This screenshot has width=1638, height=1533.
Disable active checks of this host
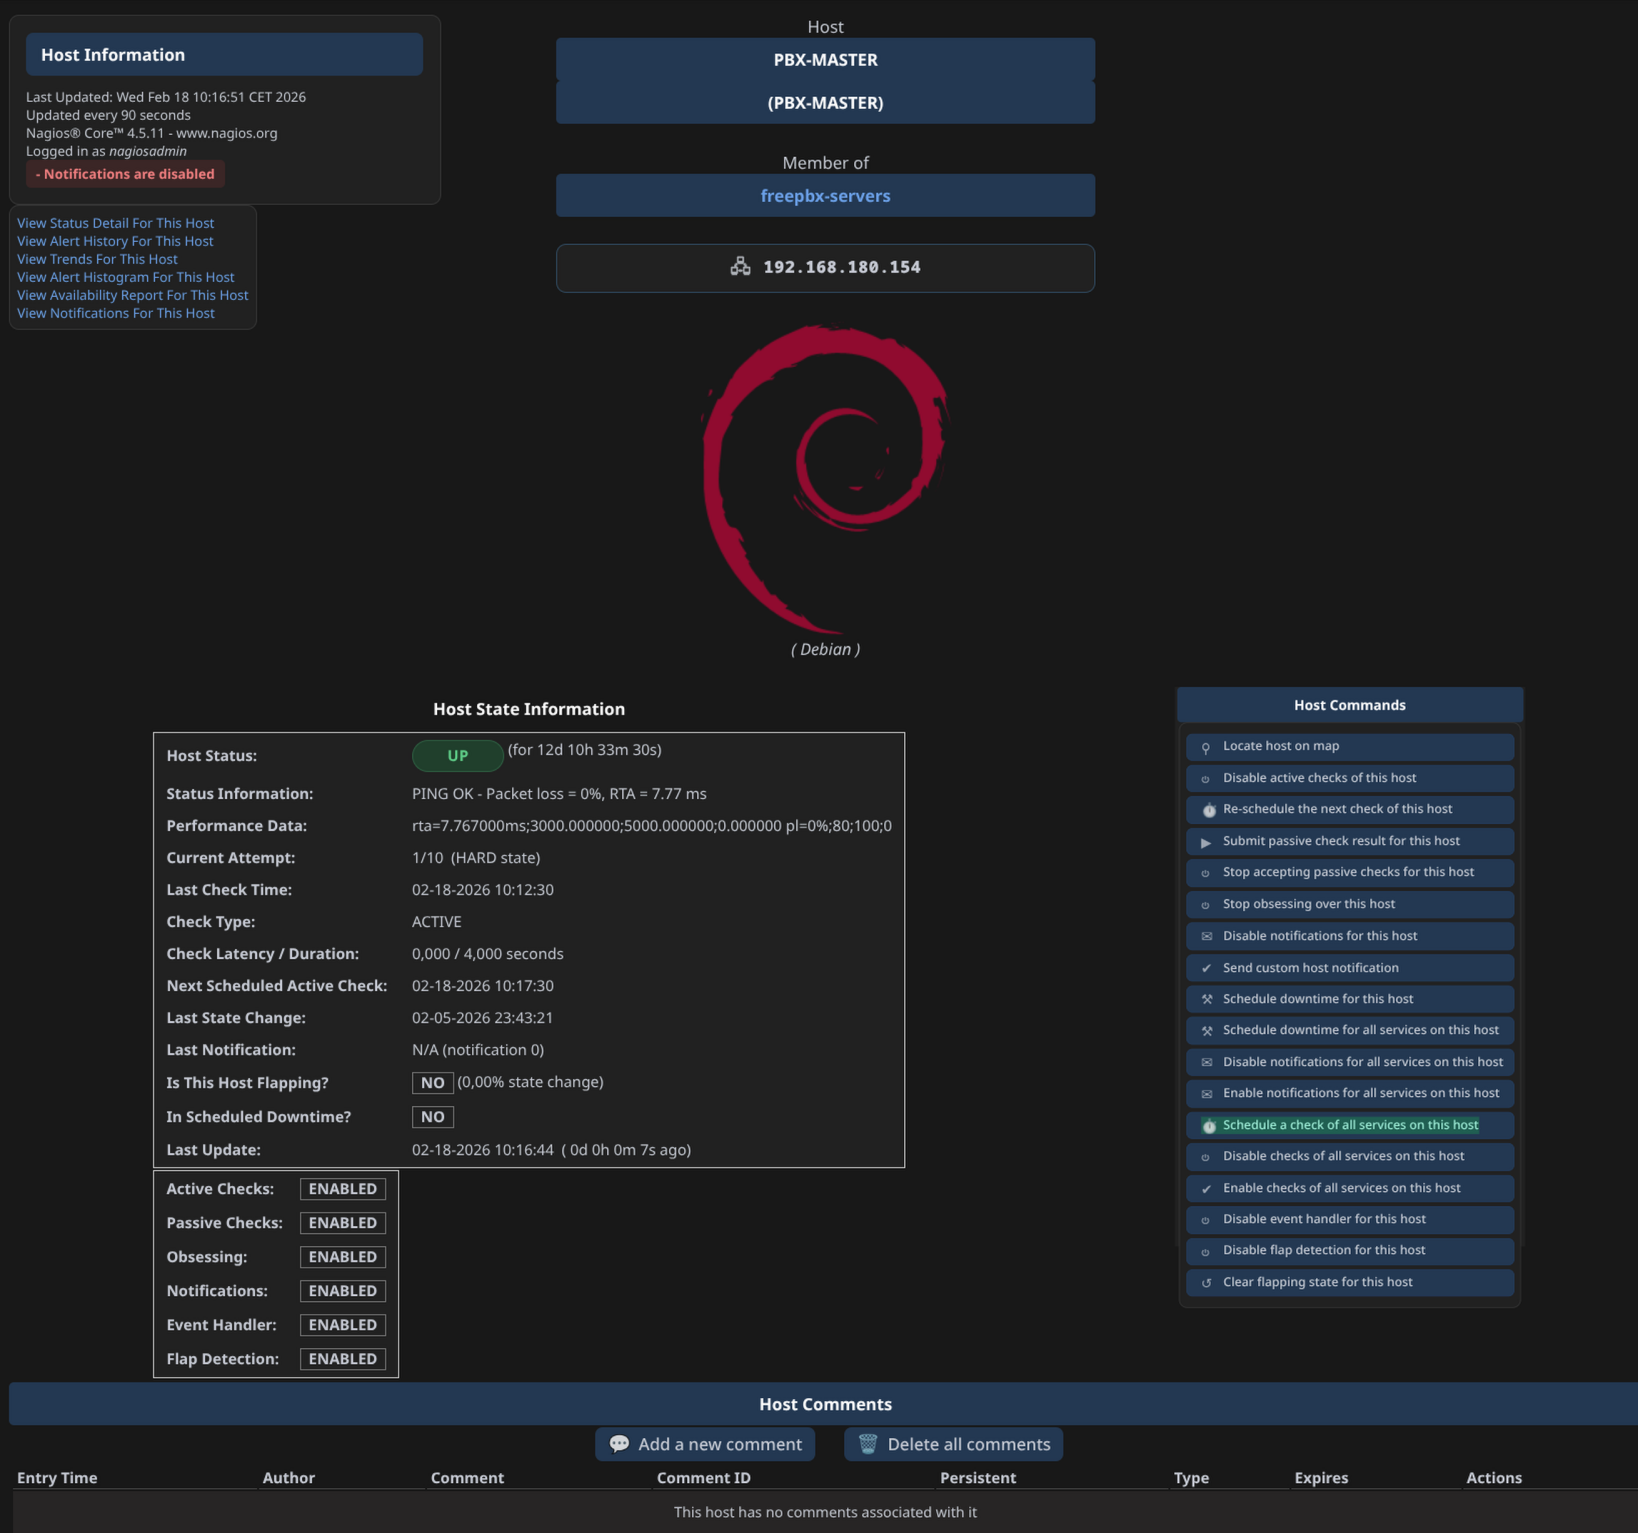(x=1319, y=778)
